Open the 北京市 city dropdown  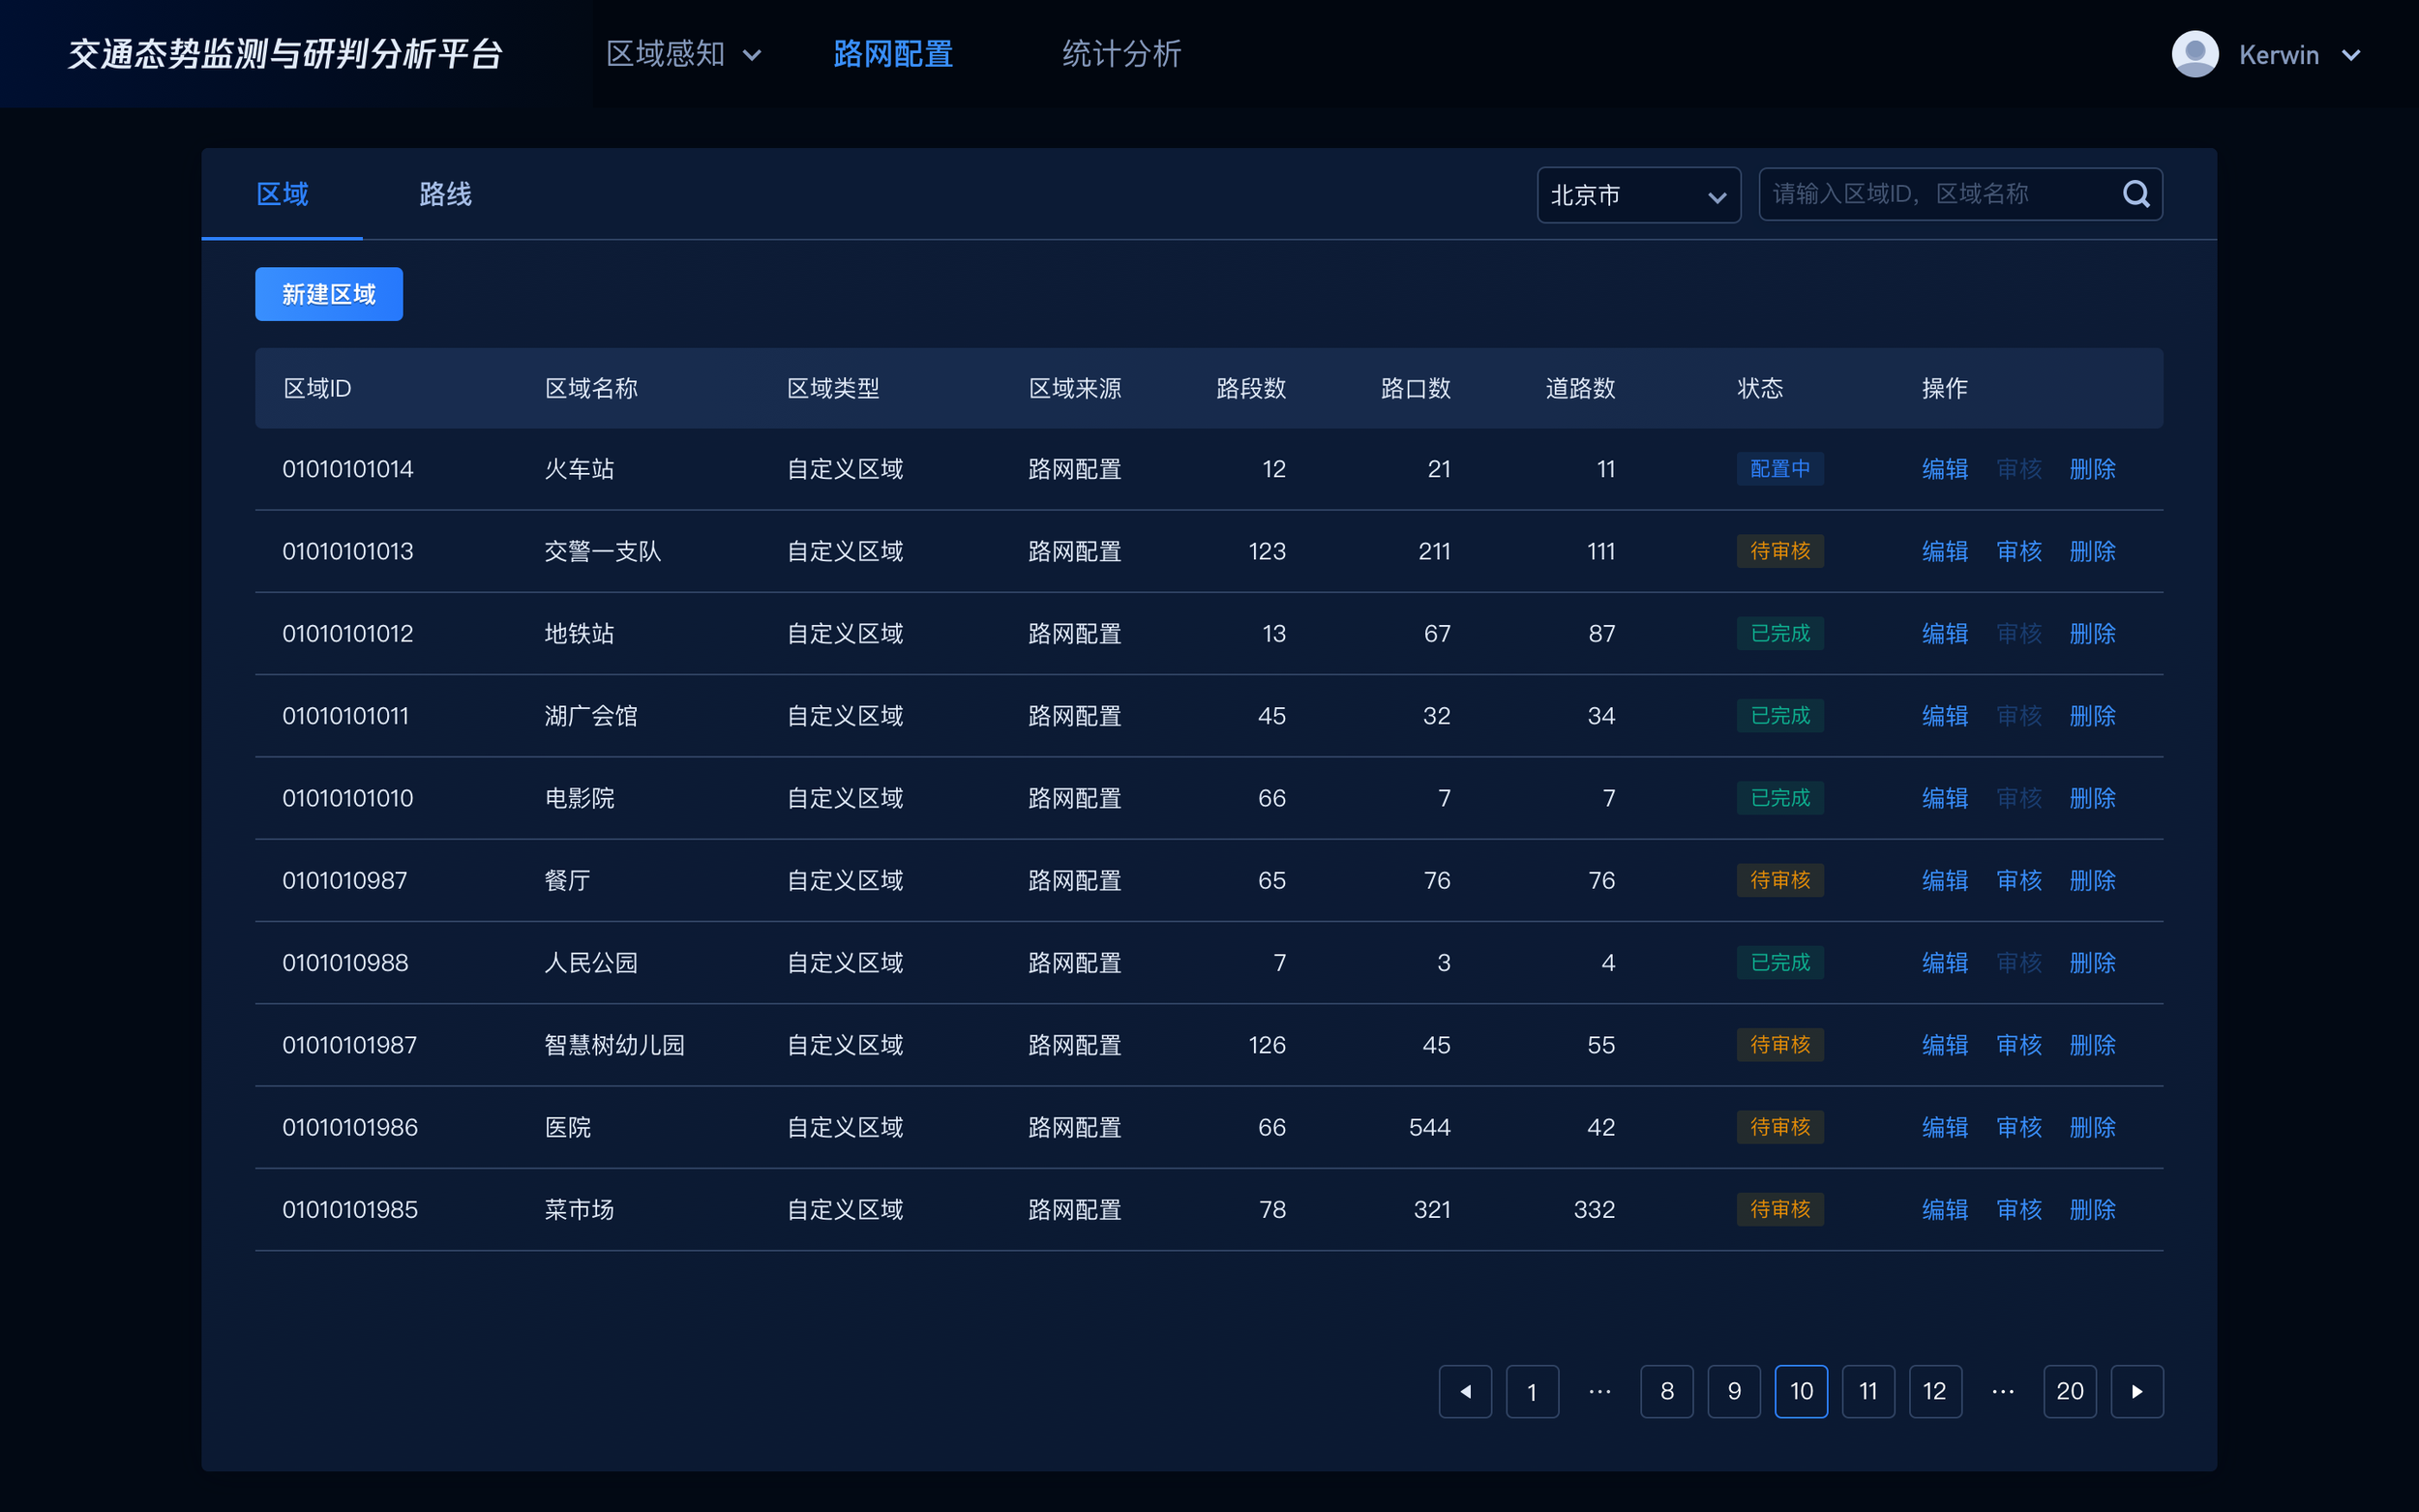coord(1637,195)
